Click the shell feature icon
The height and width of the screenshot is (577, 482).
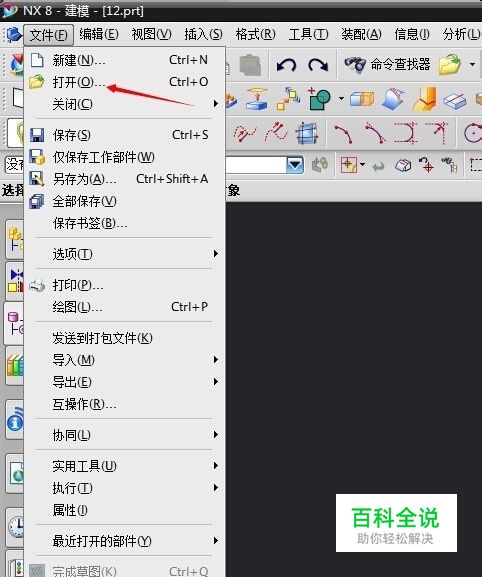pyautogui.click(x=362, y=99)
